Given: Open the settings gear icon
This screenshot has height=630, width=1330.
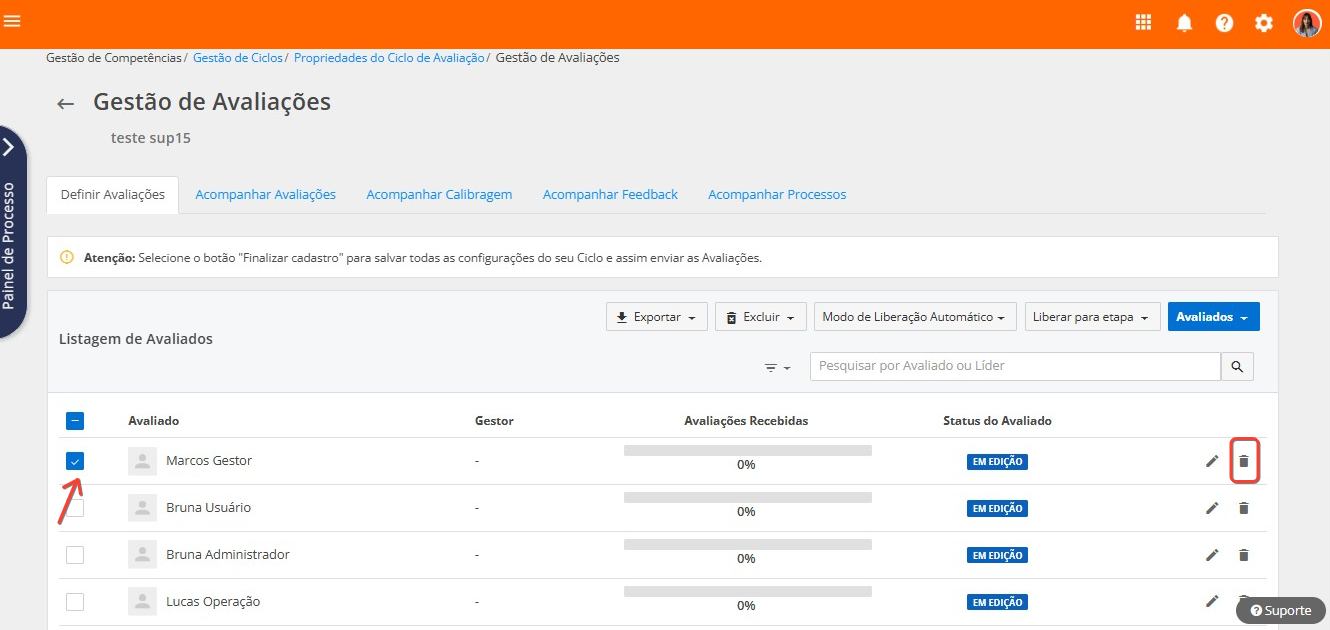Looking at the screenshot, I should click(x=1264, y=23).
